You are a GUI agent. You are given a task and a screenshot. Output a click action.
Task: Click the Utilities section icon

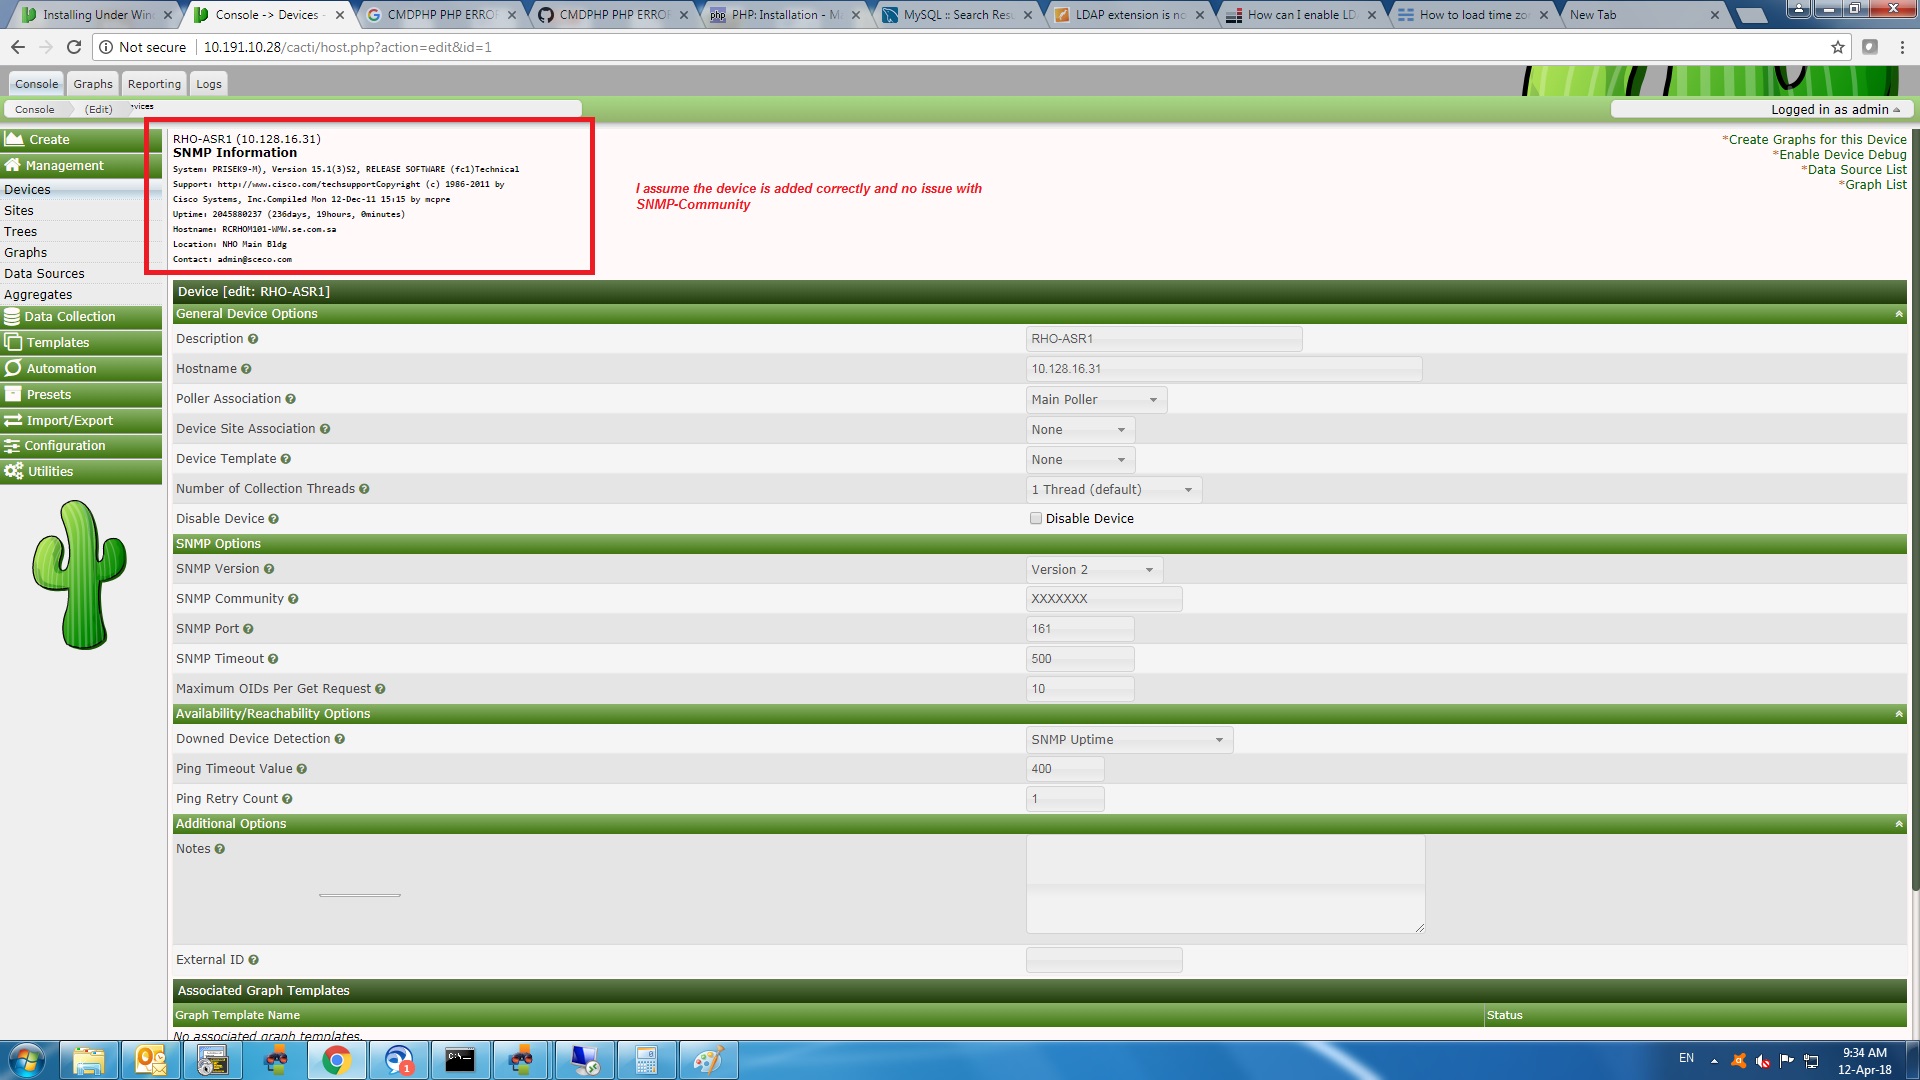13,471
